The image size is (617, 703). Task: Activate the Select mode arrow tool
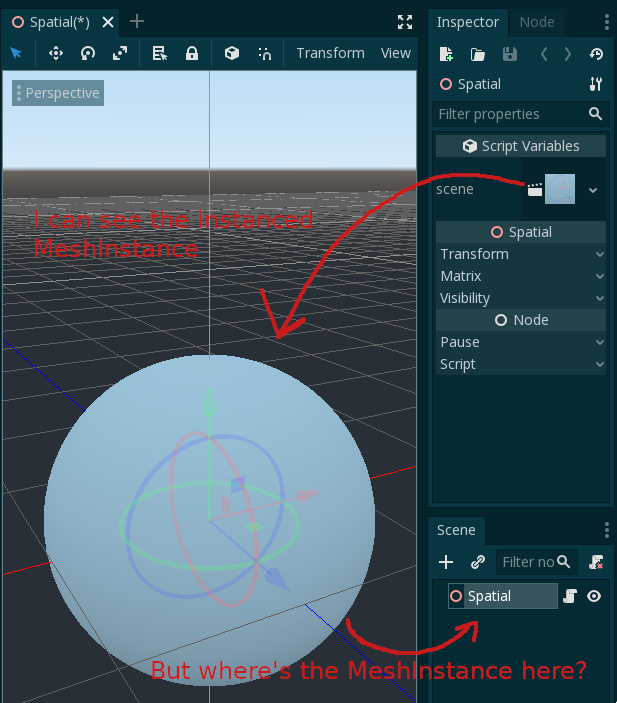click(x=16, y=53)
